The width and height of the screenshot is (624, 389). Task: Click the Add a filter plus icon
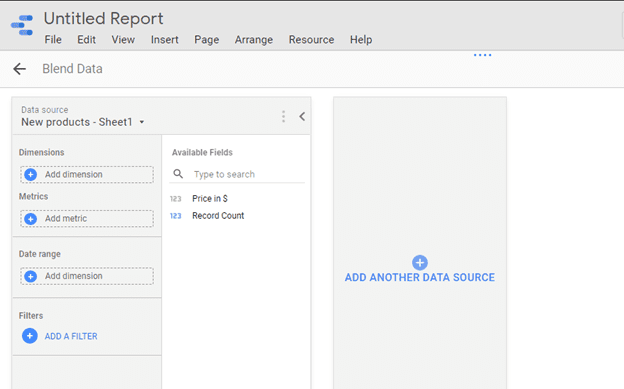(x=30, y=336)
